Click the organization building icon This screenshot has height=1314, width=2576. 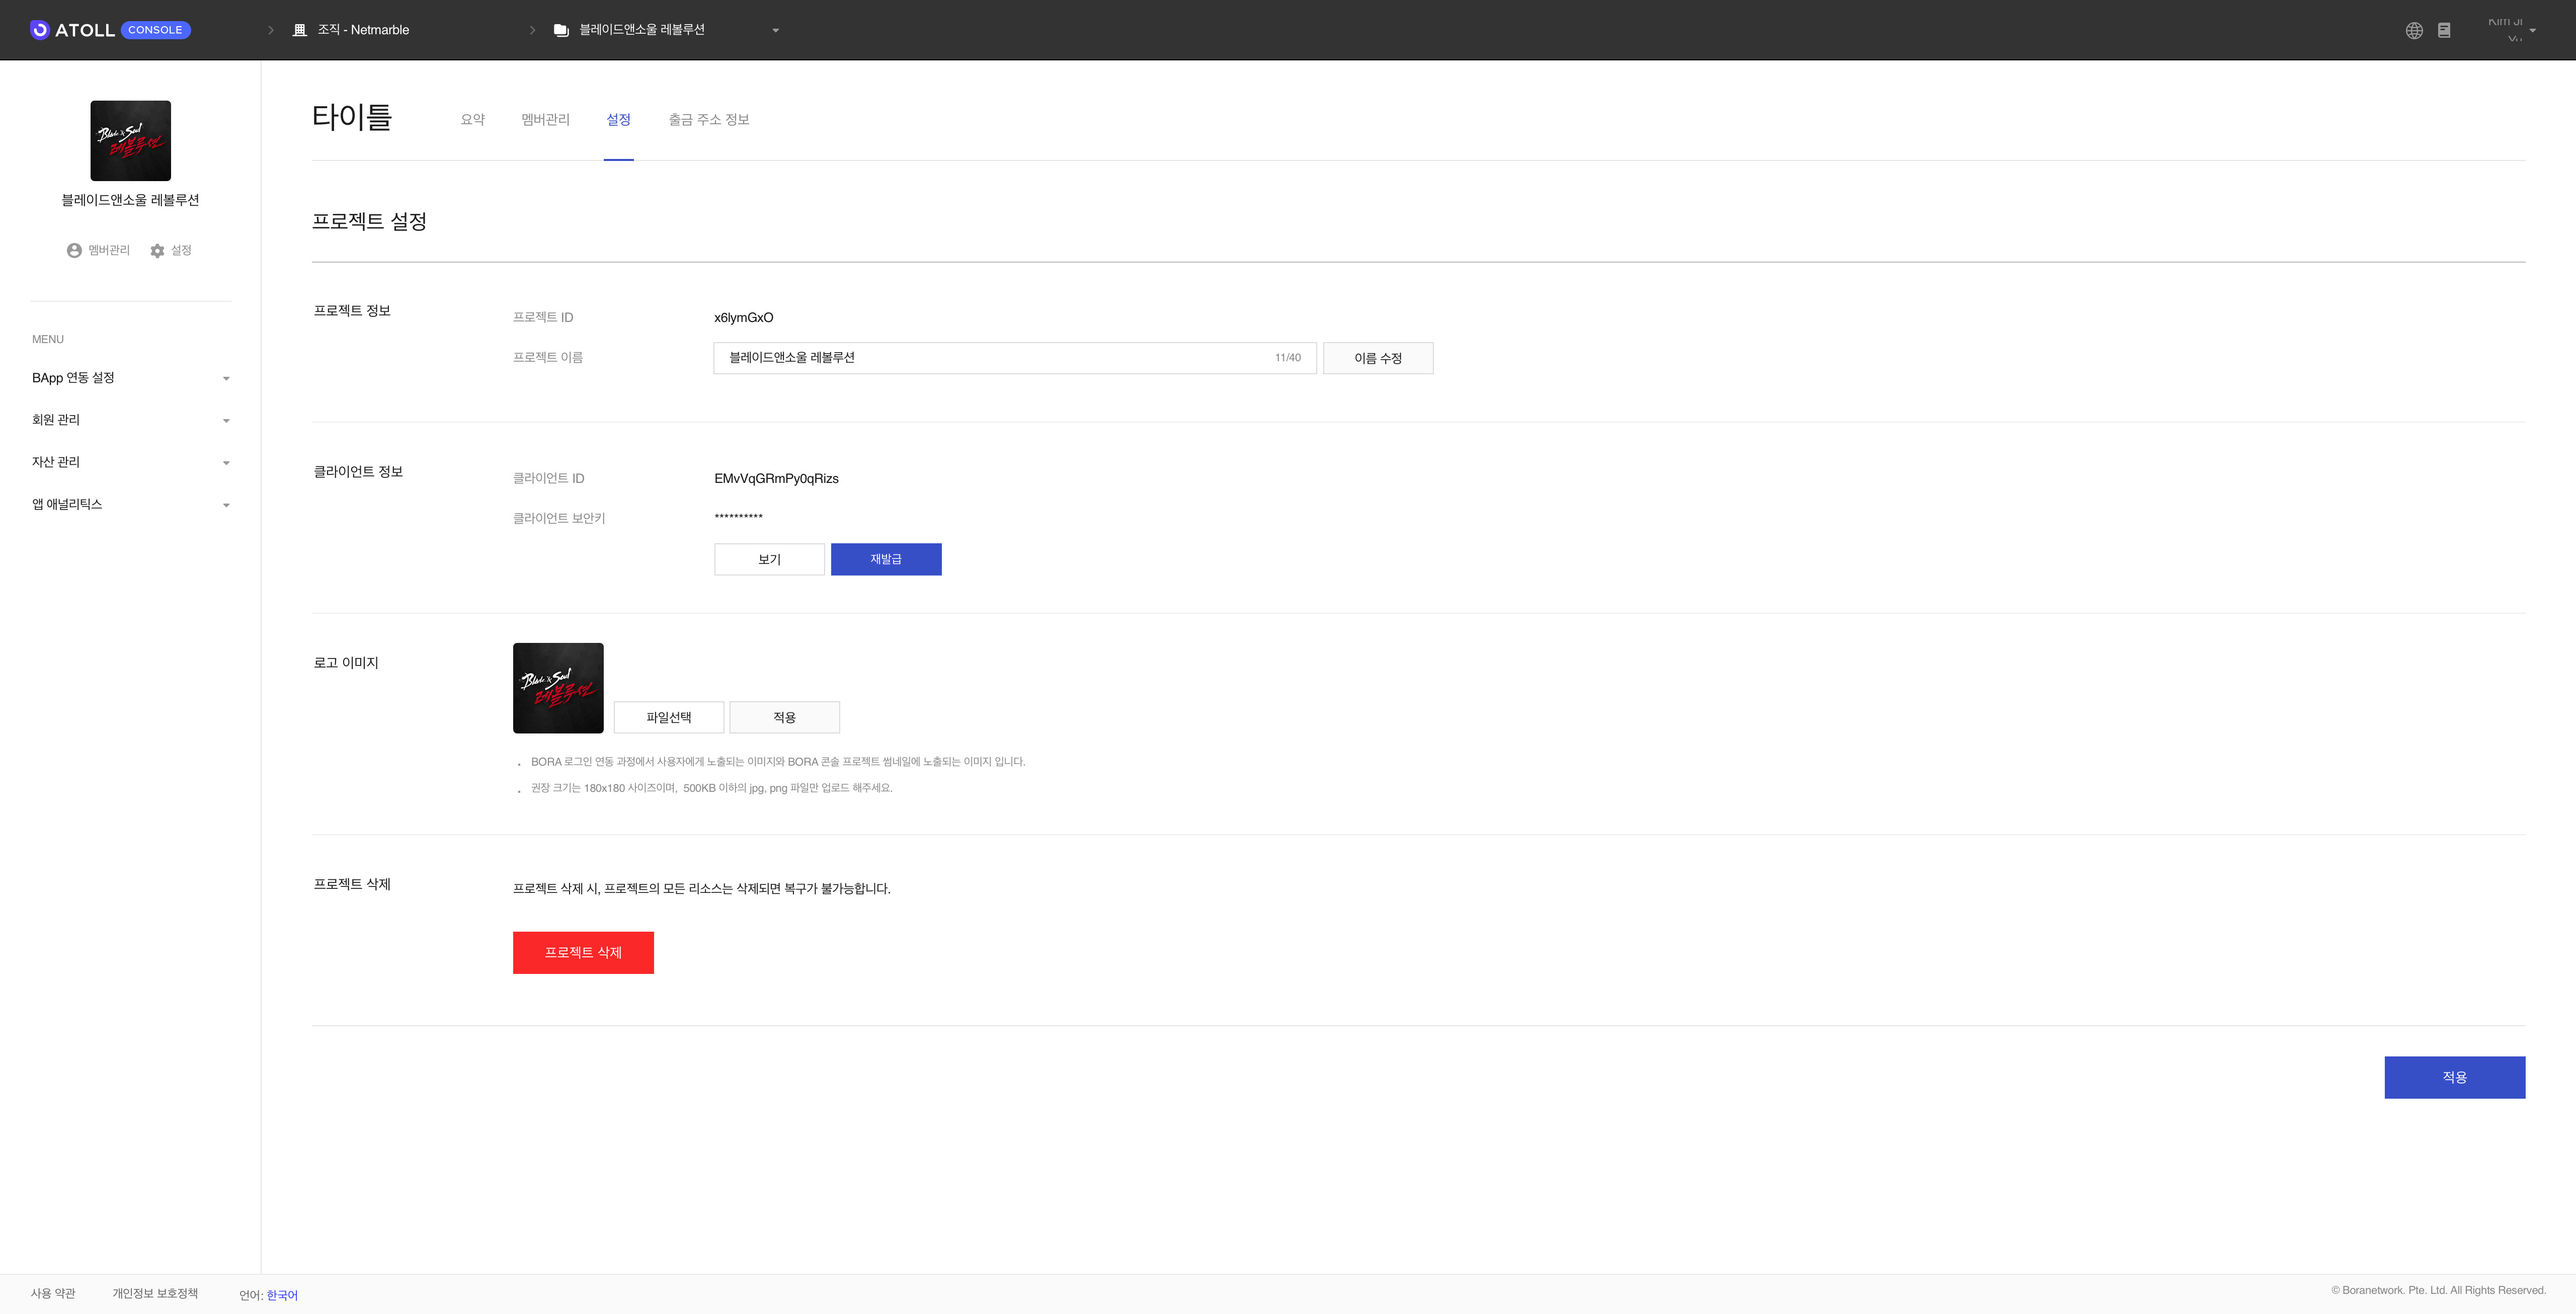click(x=299, y=30)
